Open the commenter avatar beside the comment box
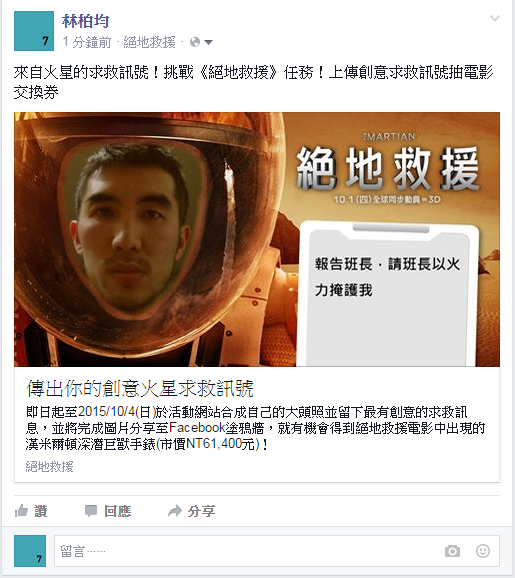The width and height of the screenshot is (515, 578). [30, 551]
